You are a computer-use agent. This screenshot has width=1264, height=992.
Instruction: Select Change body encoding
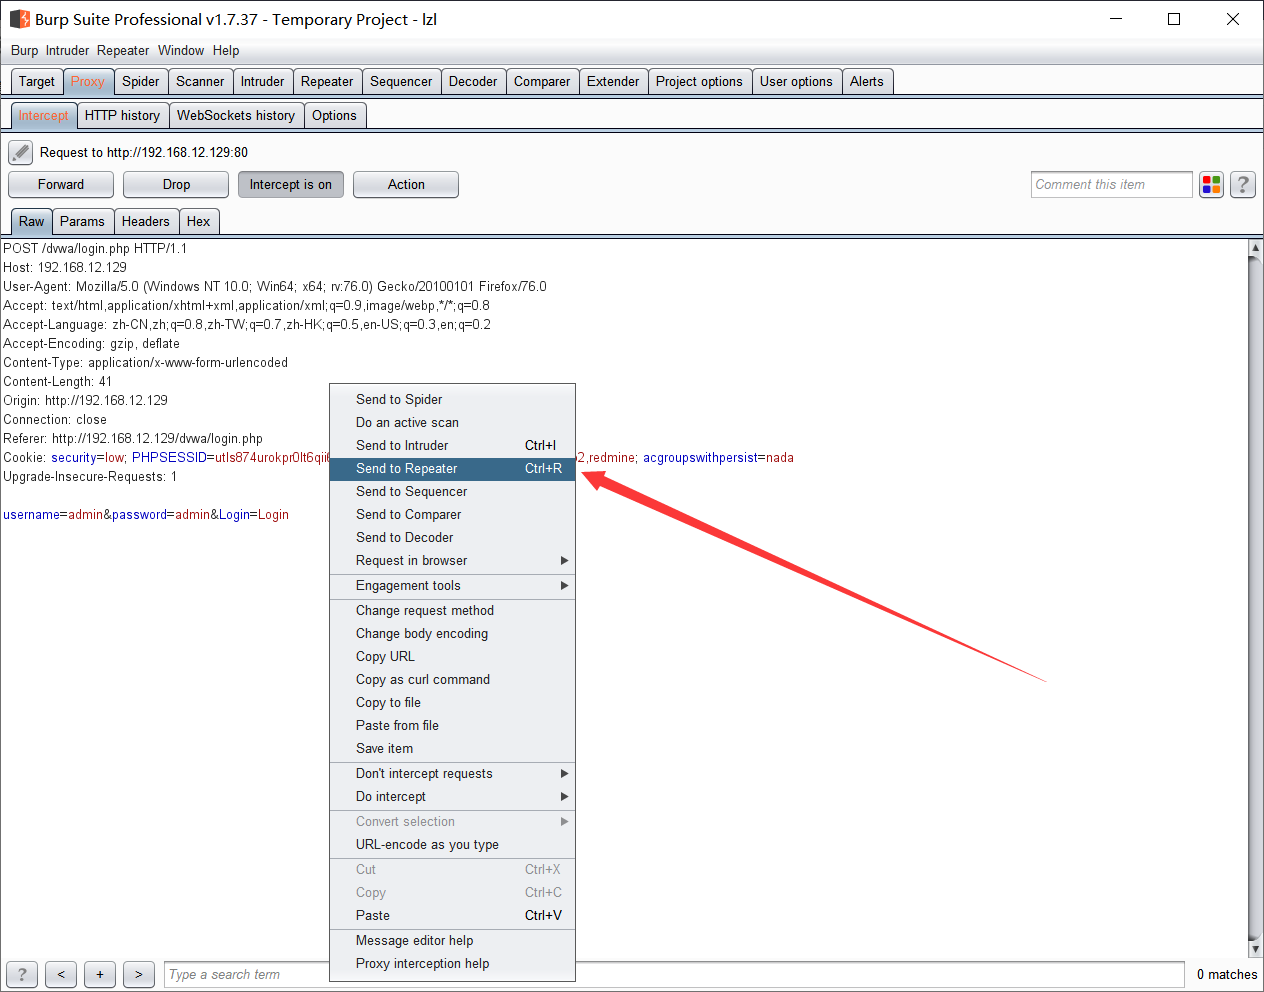point(452,633)
